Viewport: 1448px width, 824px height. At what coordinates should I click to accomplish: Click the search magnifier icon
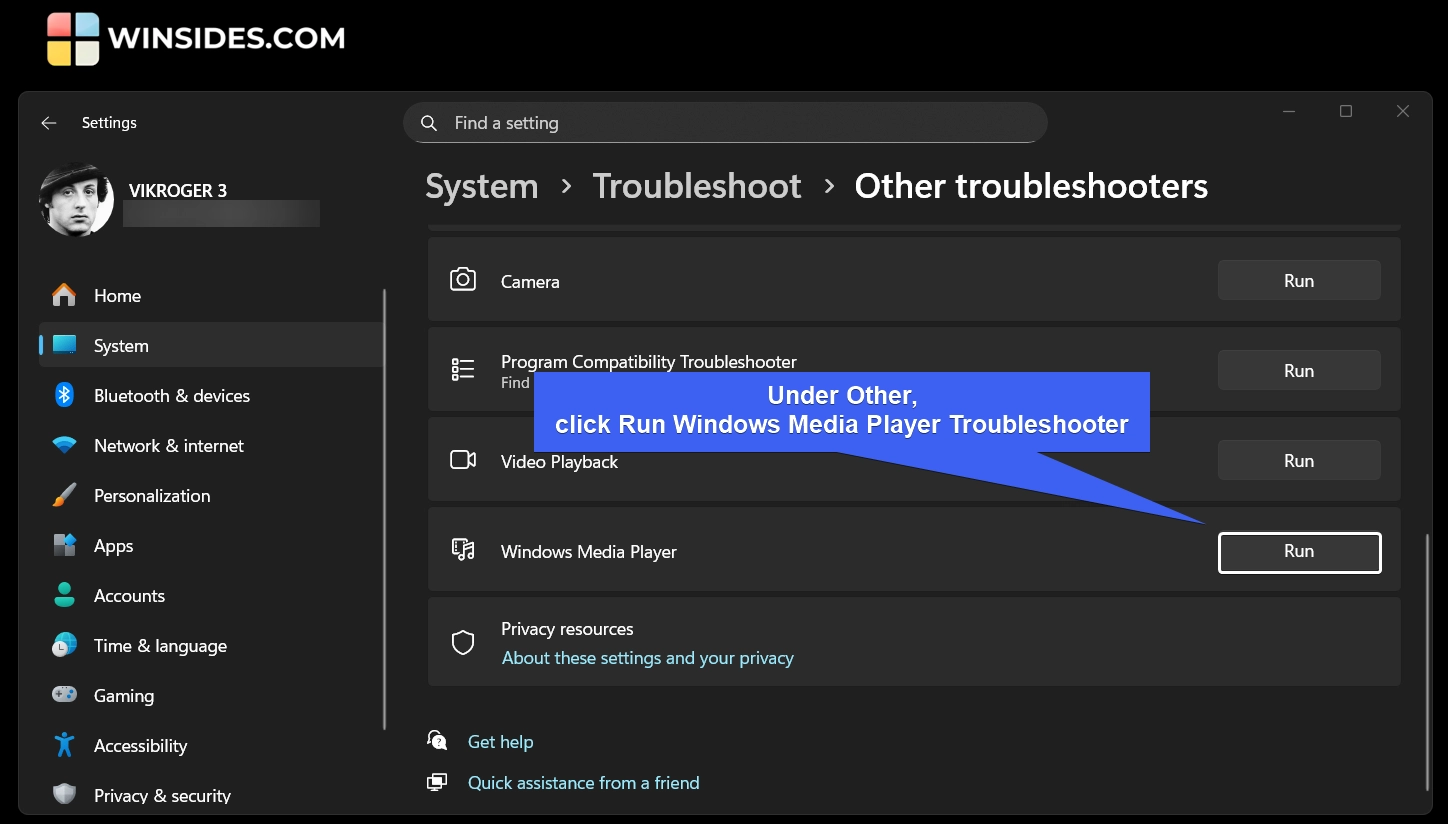tap(429, 123)
